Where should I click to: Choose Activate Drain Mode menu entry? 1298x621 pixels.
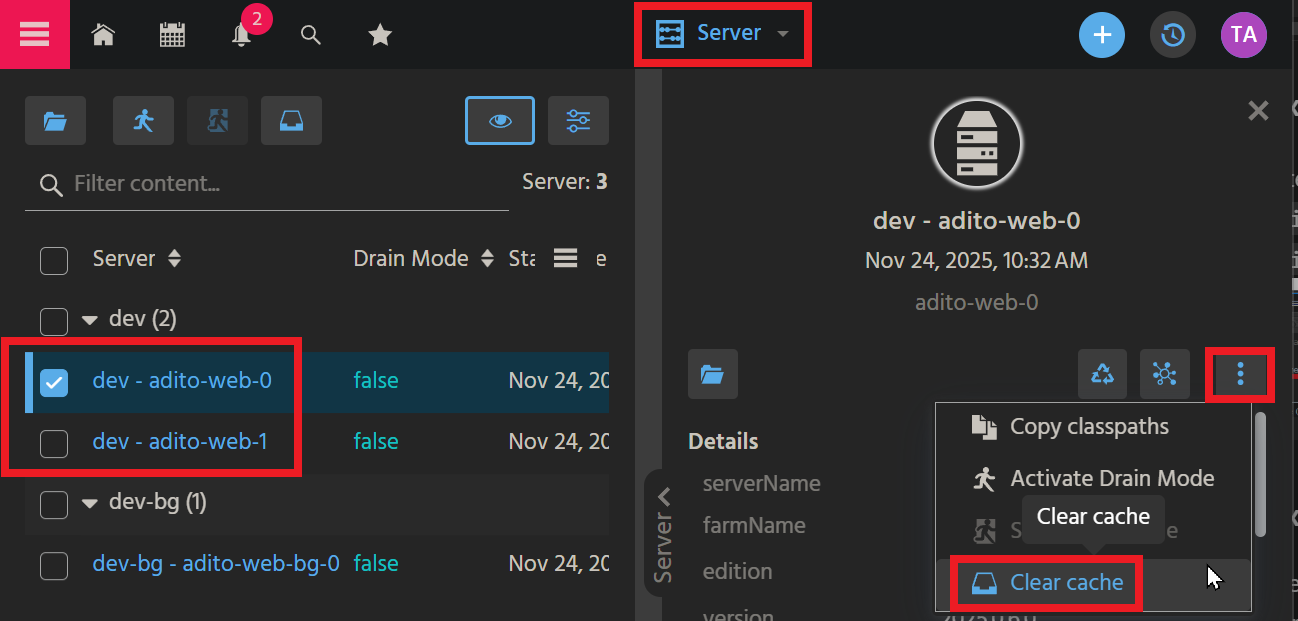tap(1111, 478)
